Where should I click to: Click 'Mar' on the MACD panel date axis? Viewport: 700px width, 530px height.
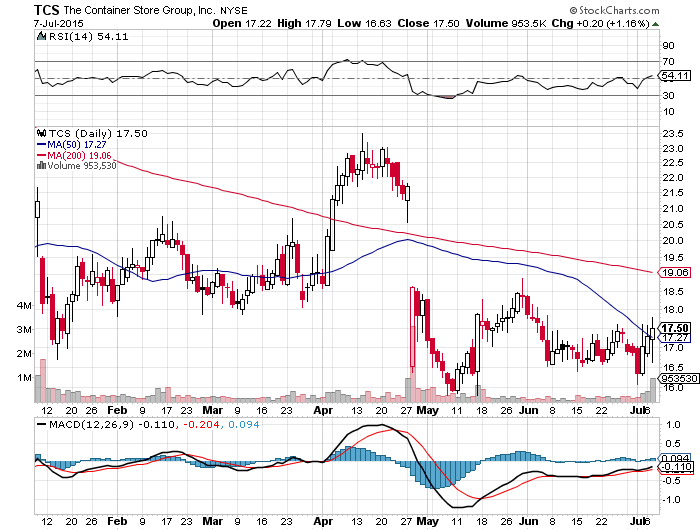(212, 521)
